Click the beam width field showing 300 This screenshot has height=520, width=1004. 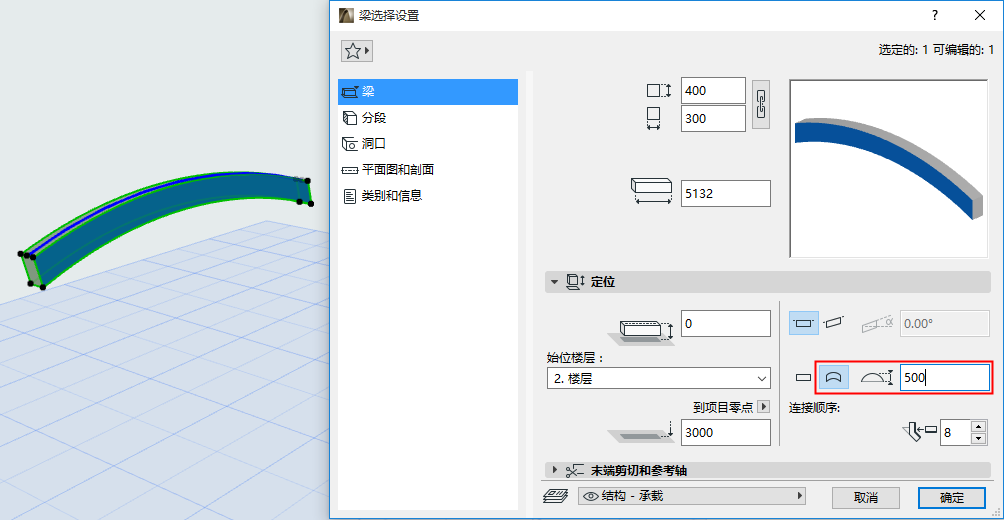point(713,118)
